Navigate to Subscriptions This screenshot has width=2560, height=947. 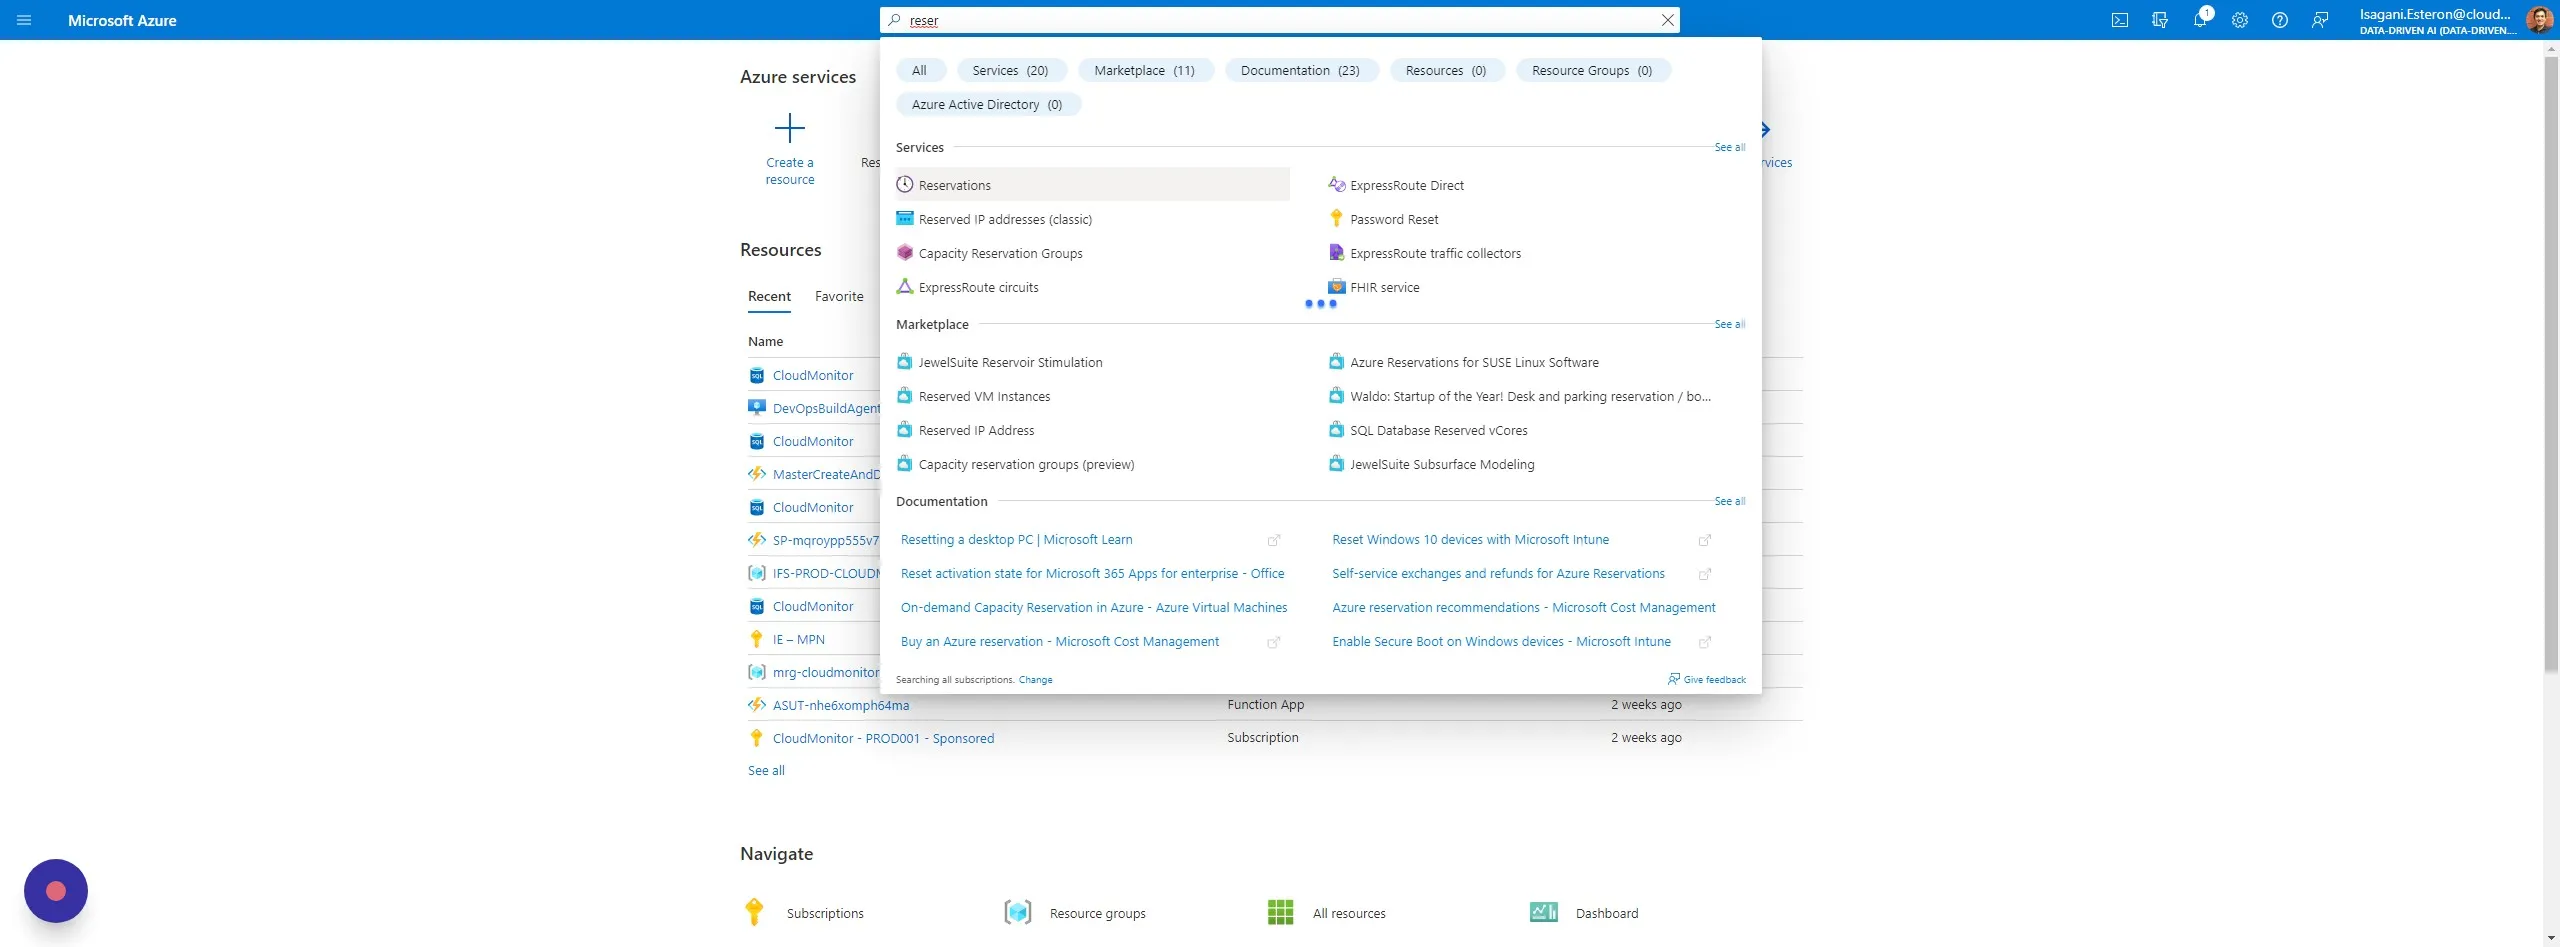[x=805, y=913]
